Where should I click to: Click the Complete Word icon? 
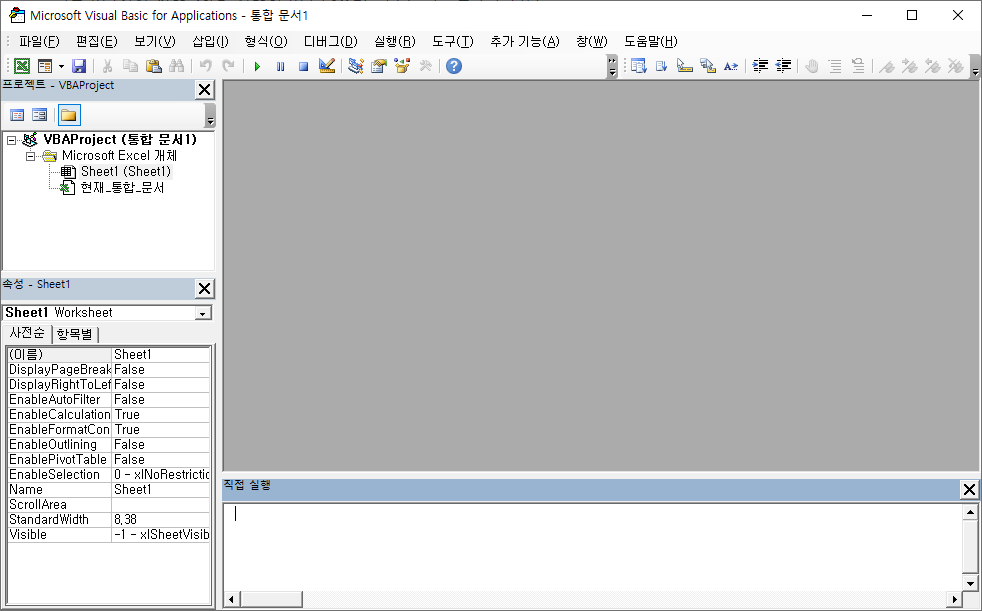coord(731,66)
